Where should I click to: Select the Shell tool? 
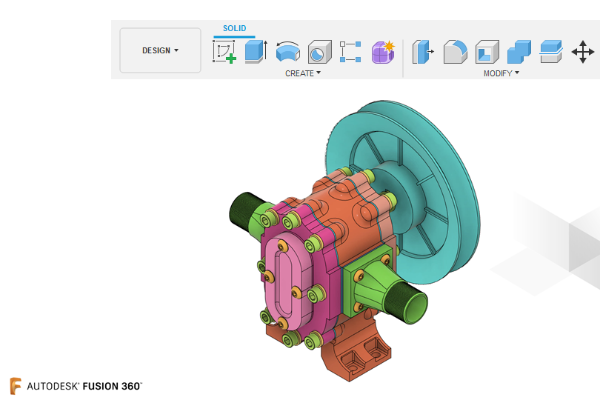point(486,51)
